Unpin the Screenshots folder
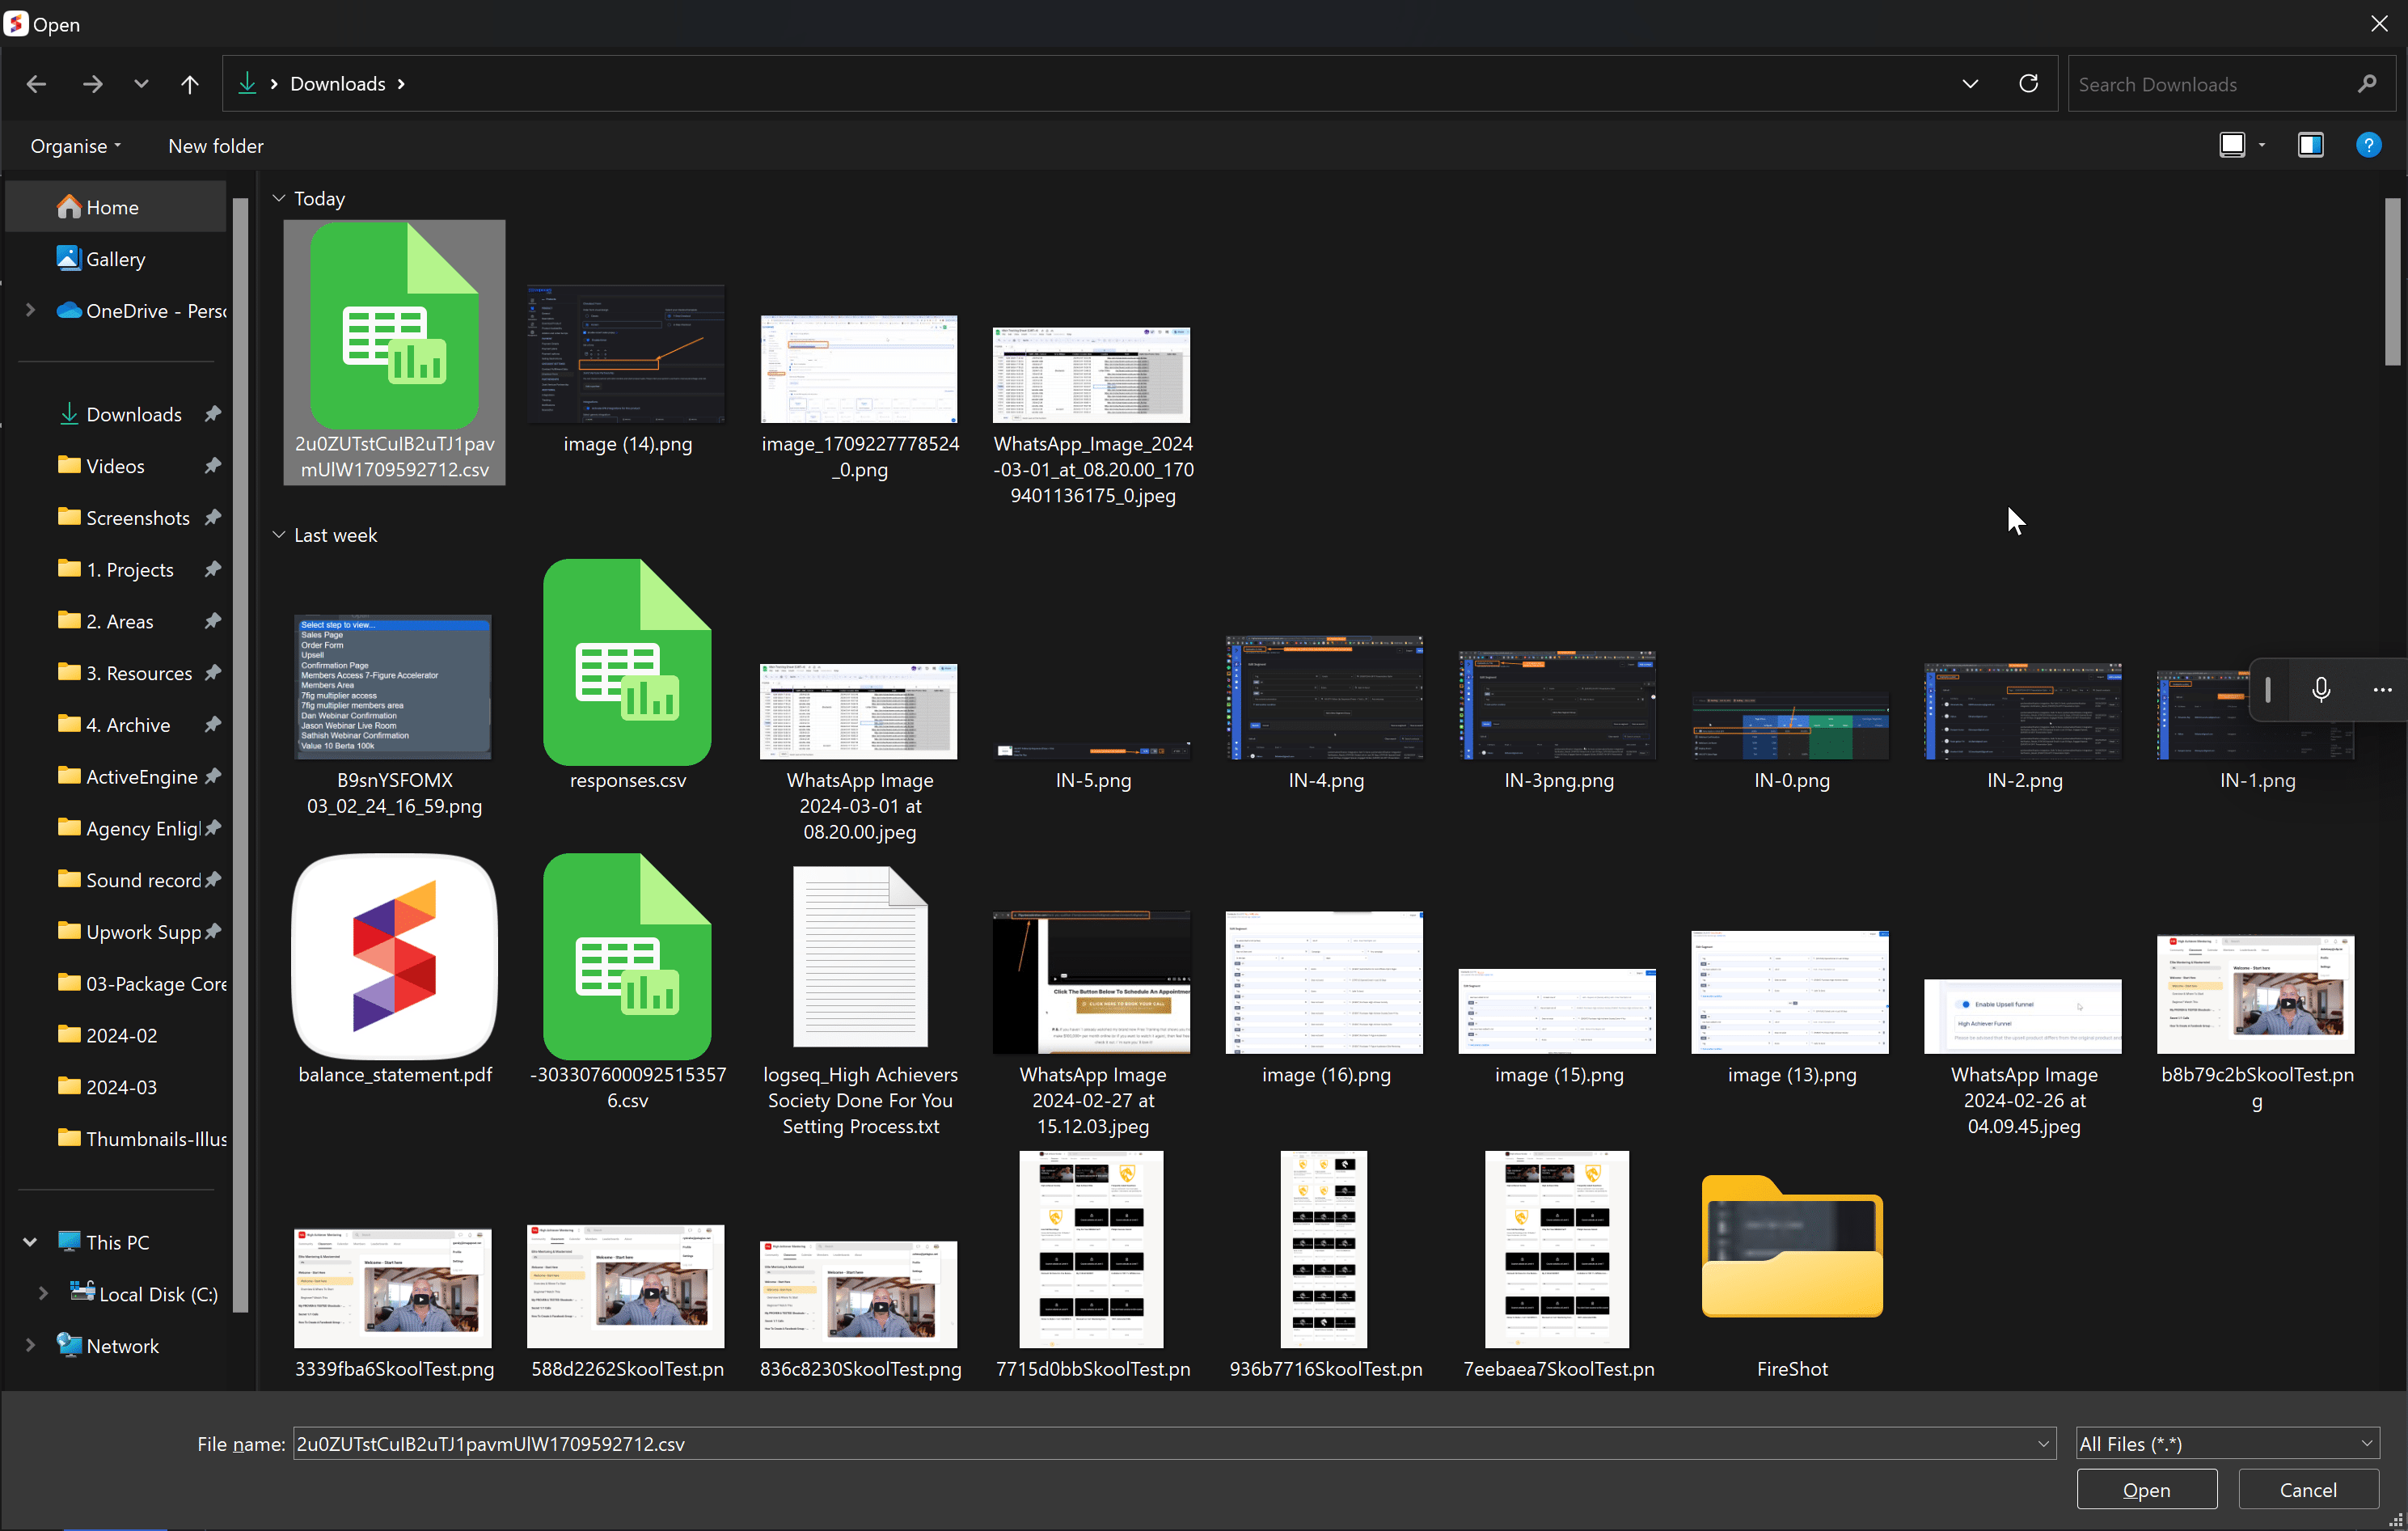The height and width of the screenshot is (1531, 2408). (x=213, y=517)
